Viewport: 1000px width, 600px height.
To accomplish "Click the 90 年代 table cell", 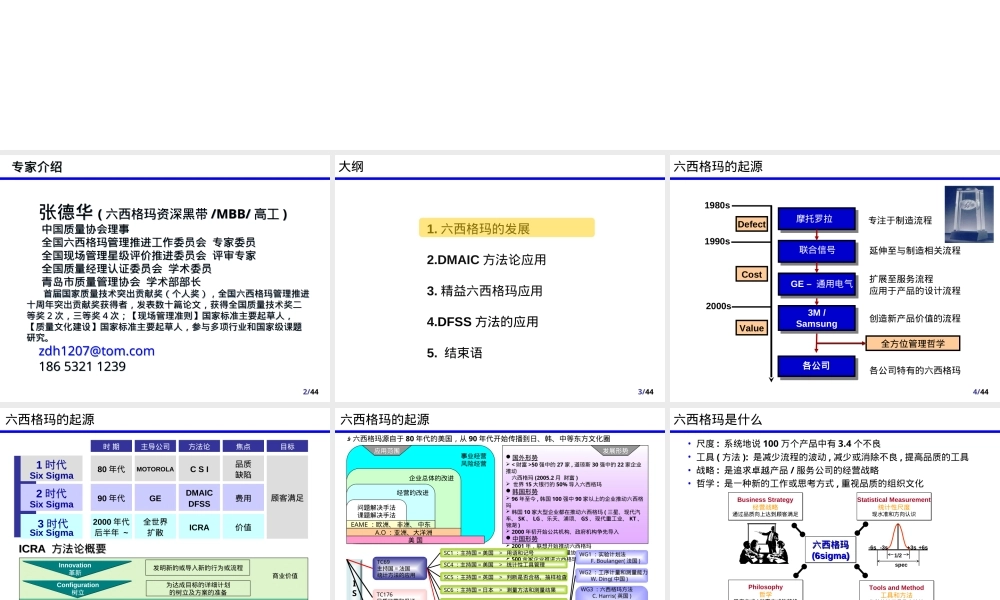I will (111, 498).
